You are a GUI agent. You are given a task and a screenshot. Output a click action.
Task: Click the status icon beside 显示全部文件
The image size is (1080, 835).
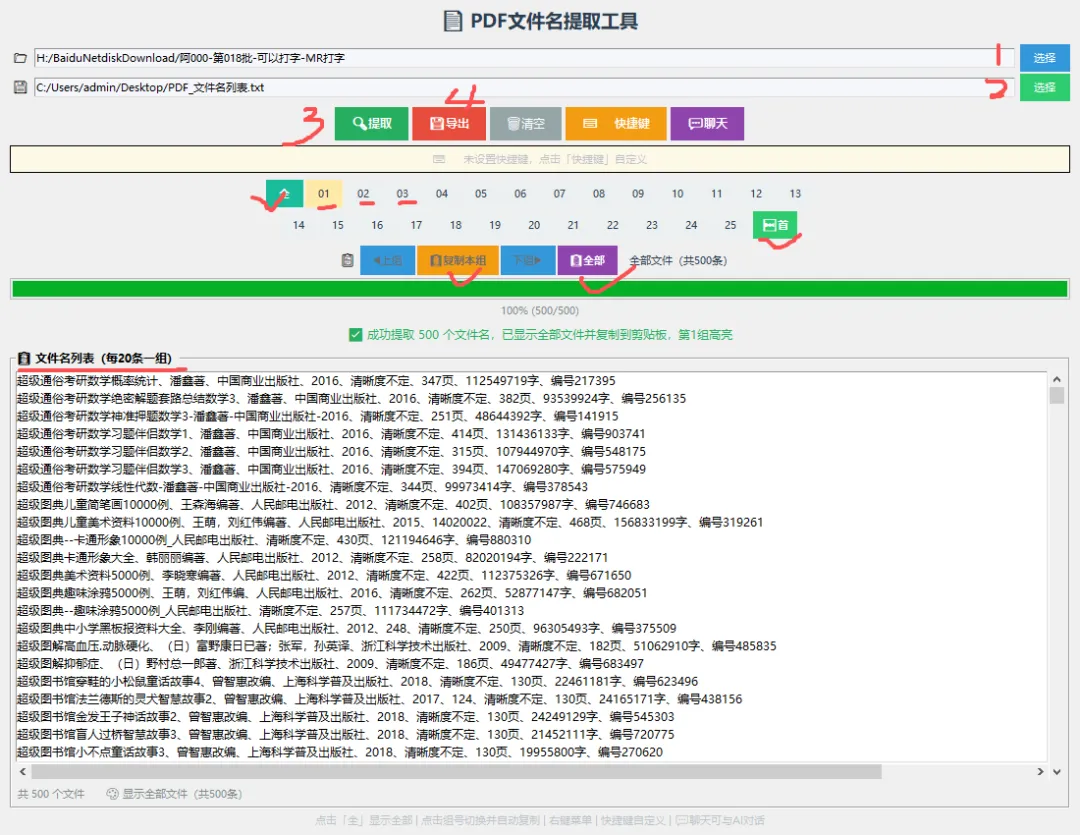[x=112, y=794]
